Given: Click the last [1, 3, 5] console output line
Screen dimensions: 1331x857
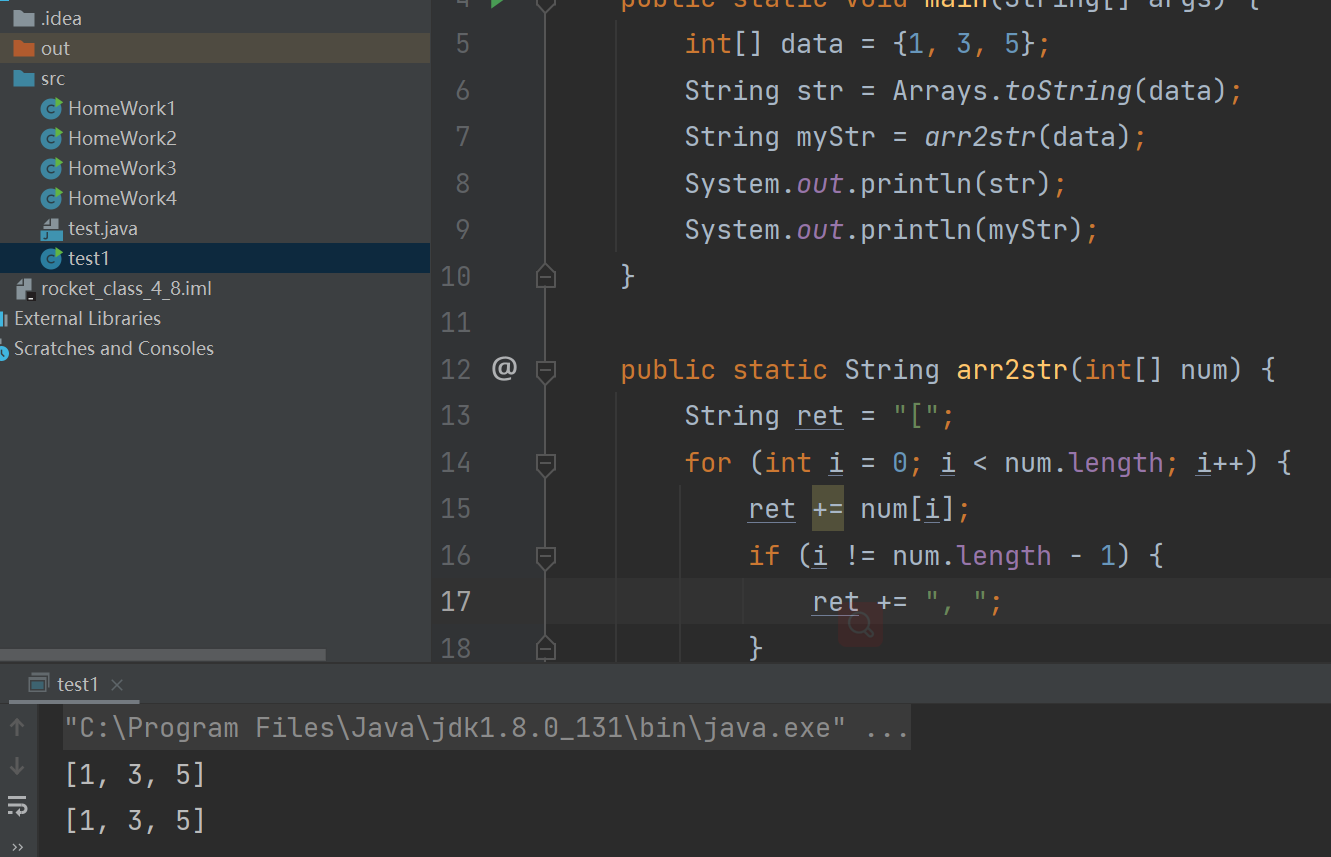Looking at the screenshot, I should [135, 821].
